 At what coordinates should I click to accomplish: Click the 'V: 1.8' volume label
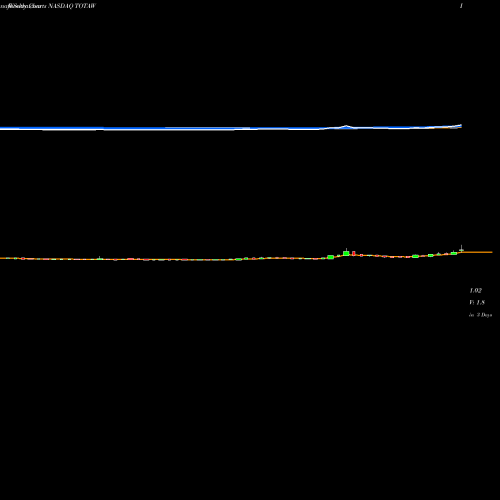(x=477, y=303)
